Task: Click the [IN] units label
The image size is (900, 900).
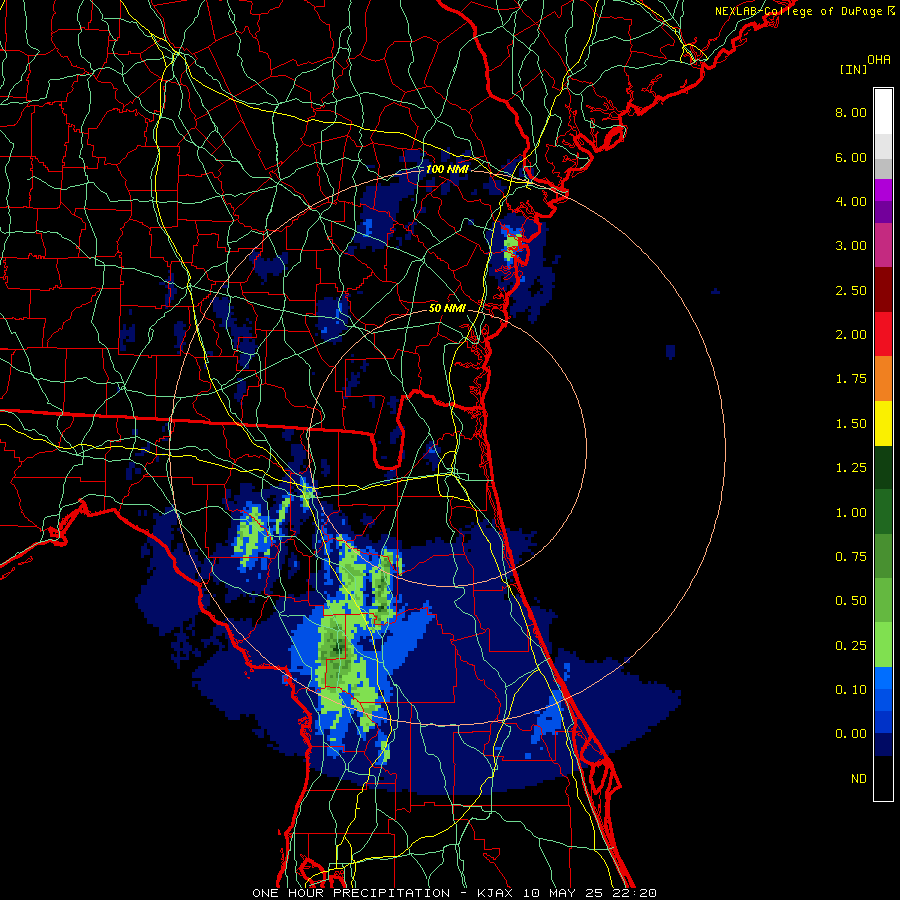Action: (x=854, y=69)
